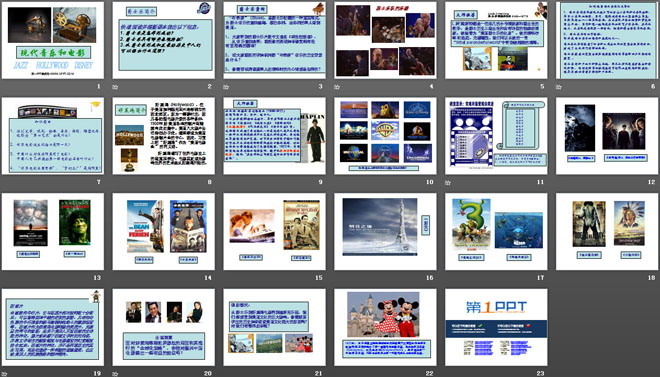Select slide 9 with the Chaplin photo

tap(274, 136)
